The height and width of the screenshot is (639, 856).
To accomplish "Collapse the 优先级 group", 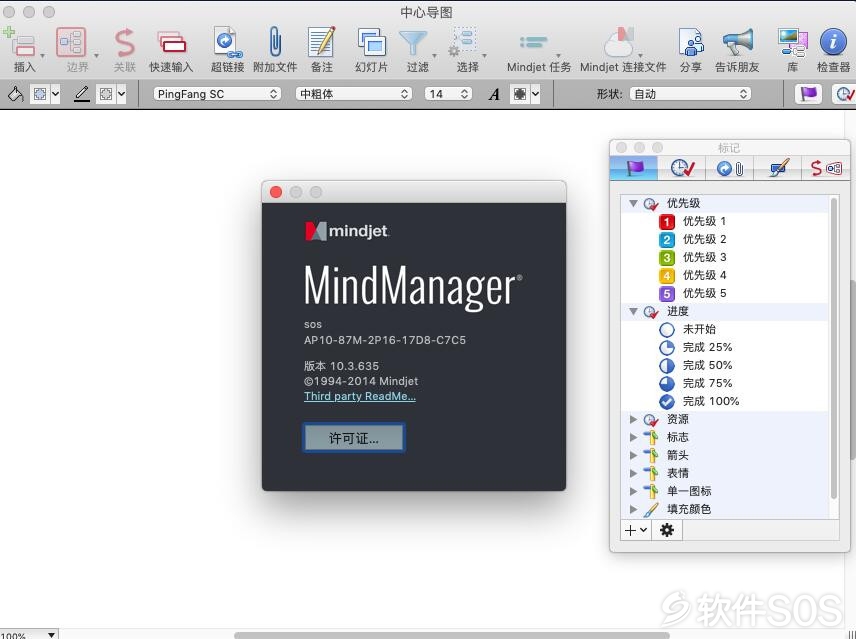I will tap(633, 203).
